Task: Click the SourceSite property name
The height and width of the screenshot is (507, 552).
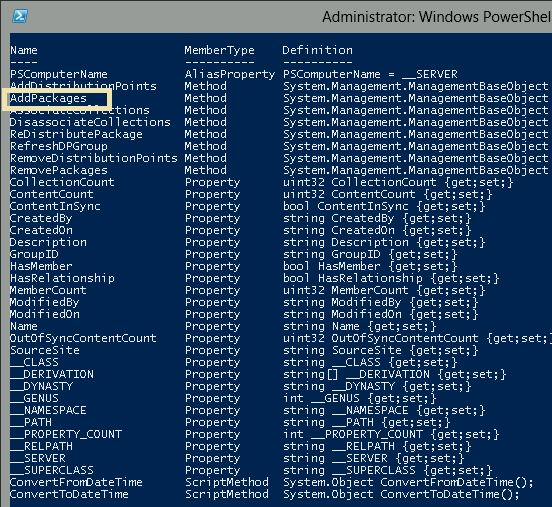Action: point(45,350)
